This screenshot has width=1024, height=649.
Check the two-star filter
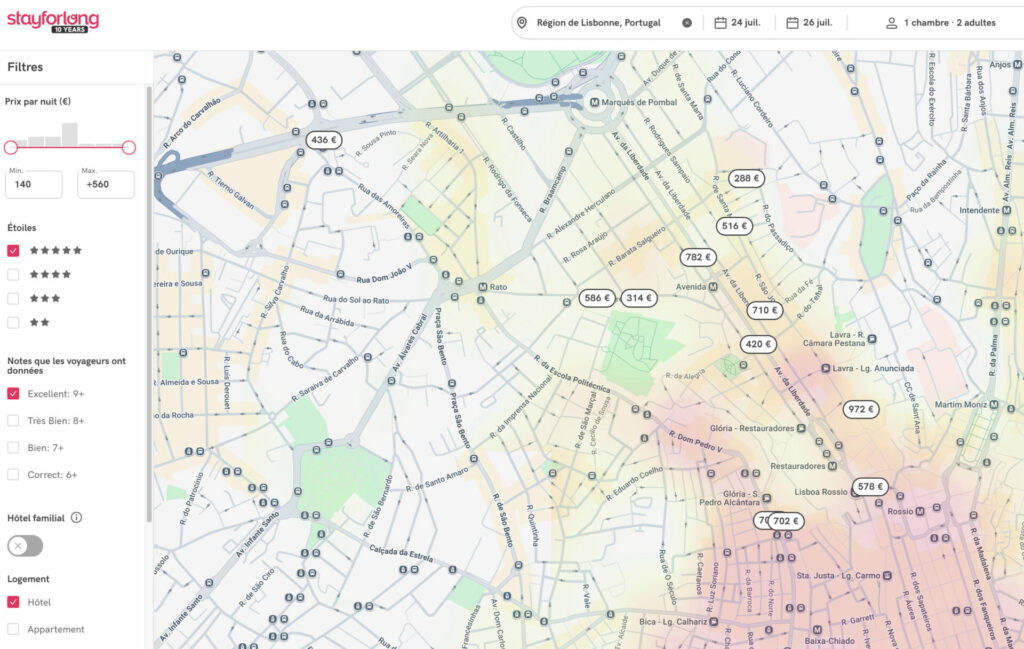[x=13, y=323]
